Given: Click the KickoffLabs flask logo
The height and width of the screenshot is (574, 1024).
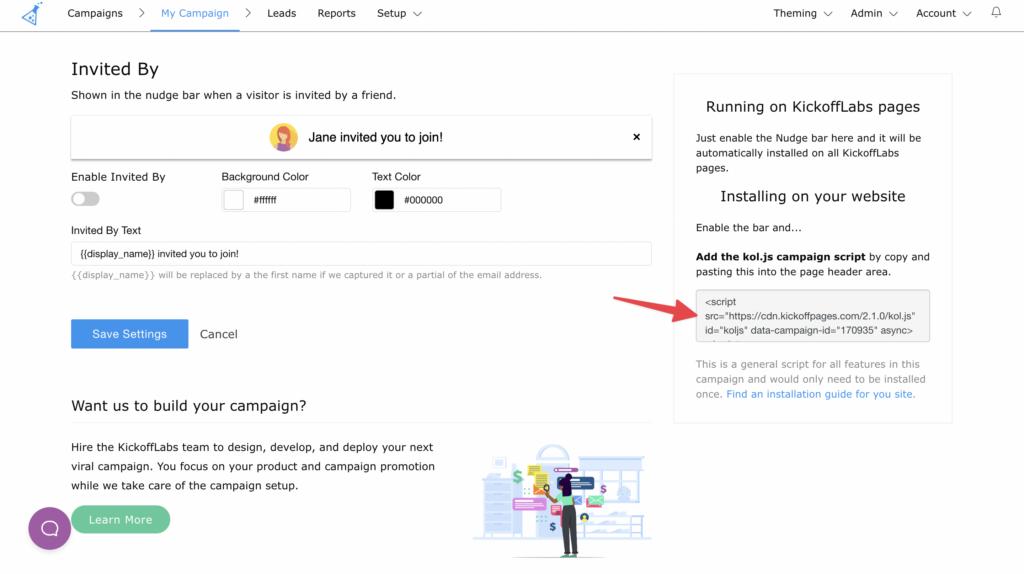Looking at the screenshot, I should (31, 14).
